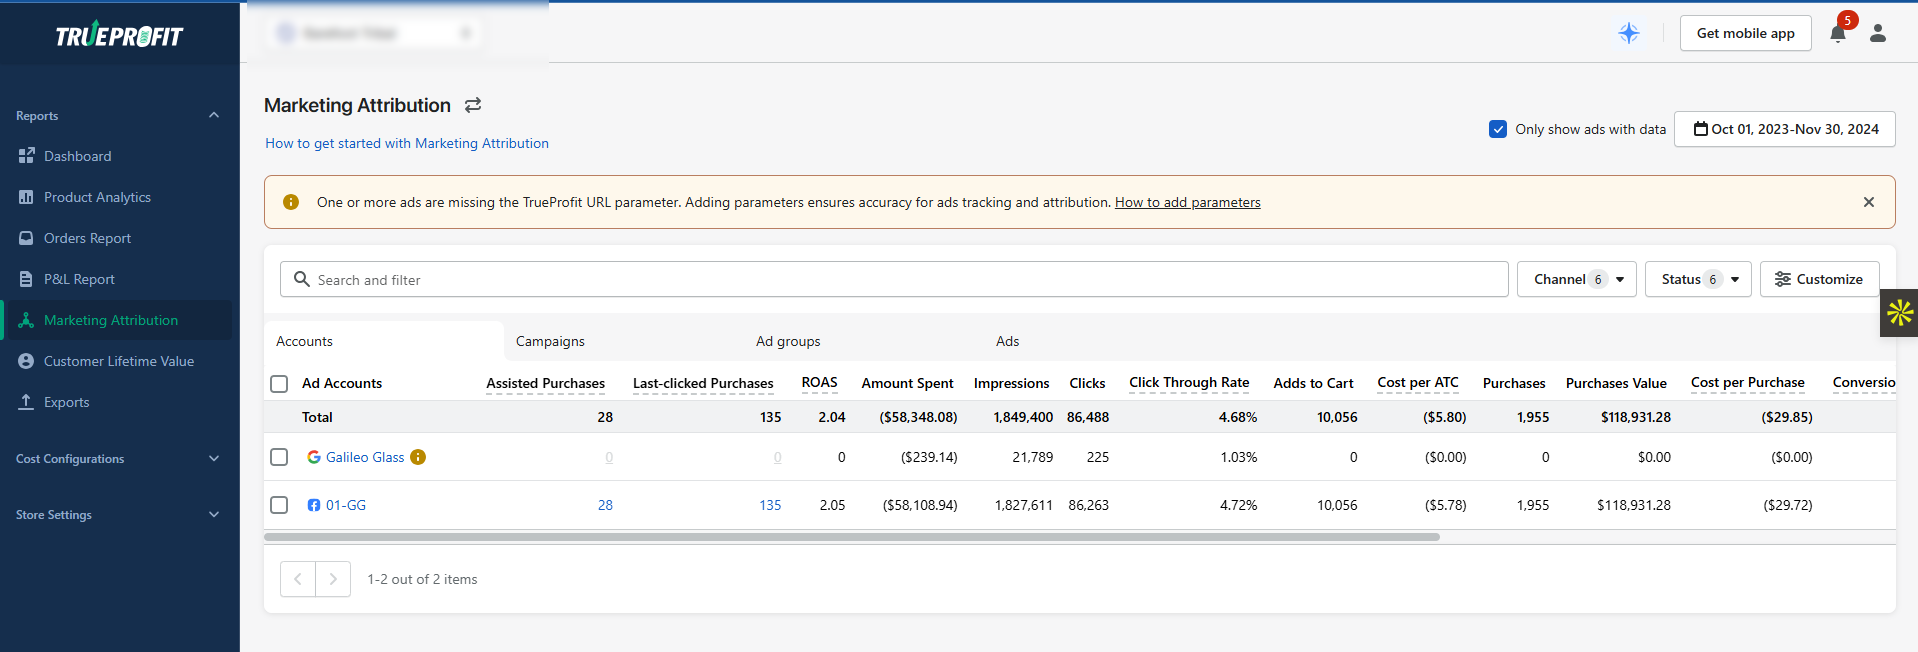Go to next page of results

coord(333,579)
